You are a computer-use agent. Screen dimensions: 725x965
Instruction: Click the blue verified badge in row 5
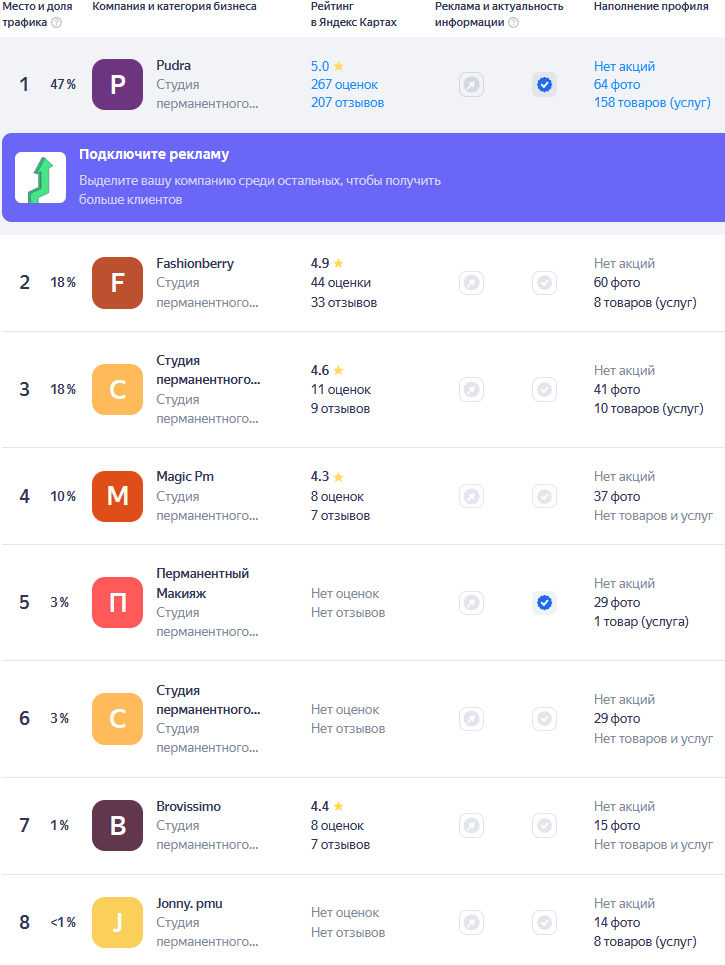pyautogui.click(x=545, y=603)
